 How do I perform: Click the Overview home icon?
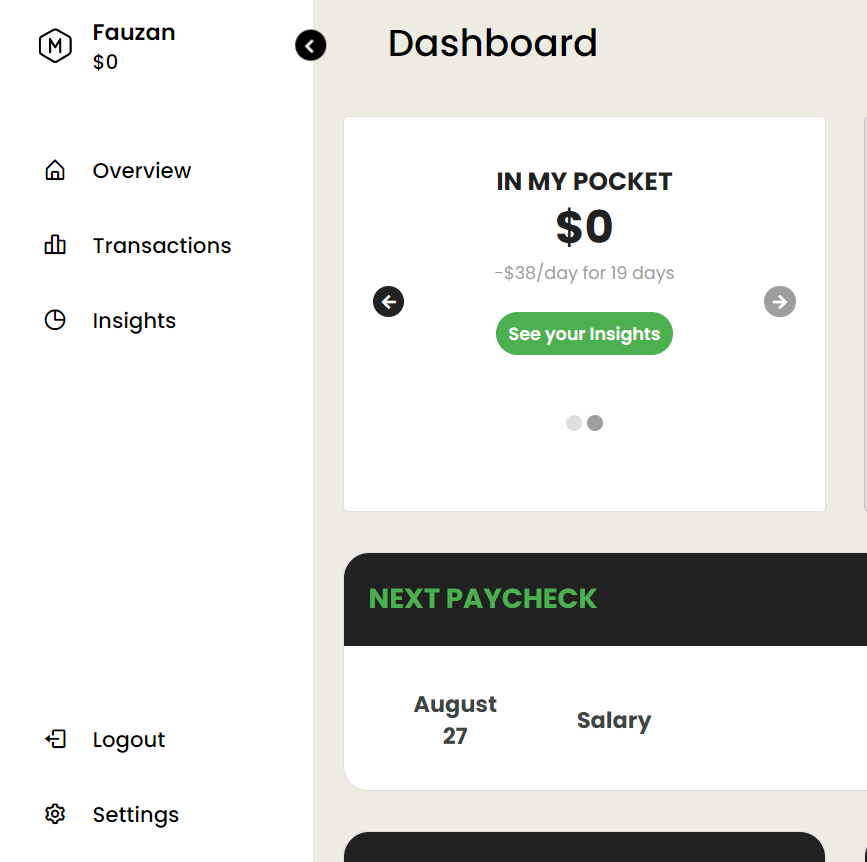pos(55,170)
